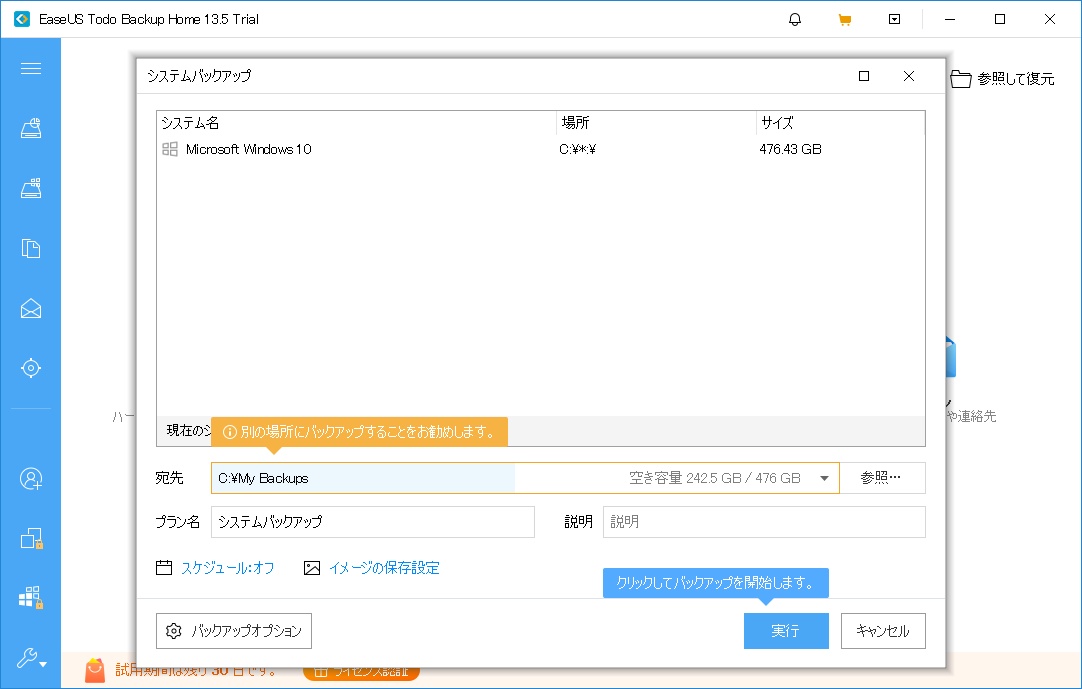Click the 空き容量 242.5 GB / 476 GB text

click(x=714, y=478)
